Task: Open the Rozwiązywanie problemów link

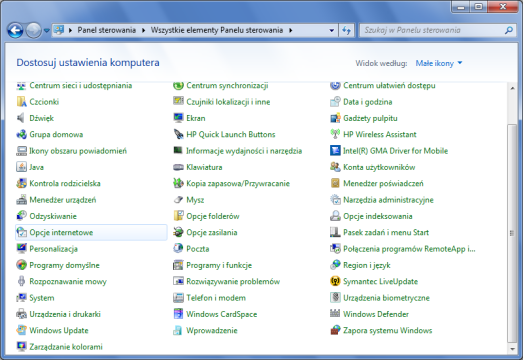Action: point(233,282)
